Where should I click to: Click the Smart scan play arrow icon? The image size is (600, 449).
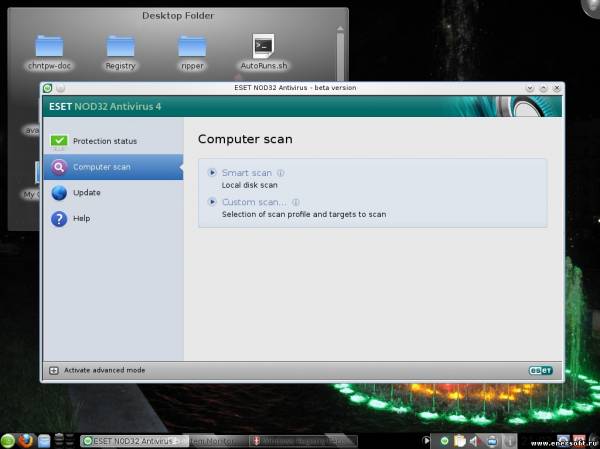pyautogui.click(x=212, y=173)
